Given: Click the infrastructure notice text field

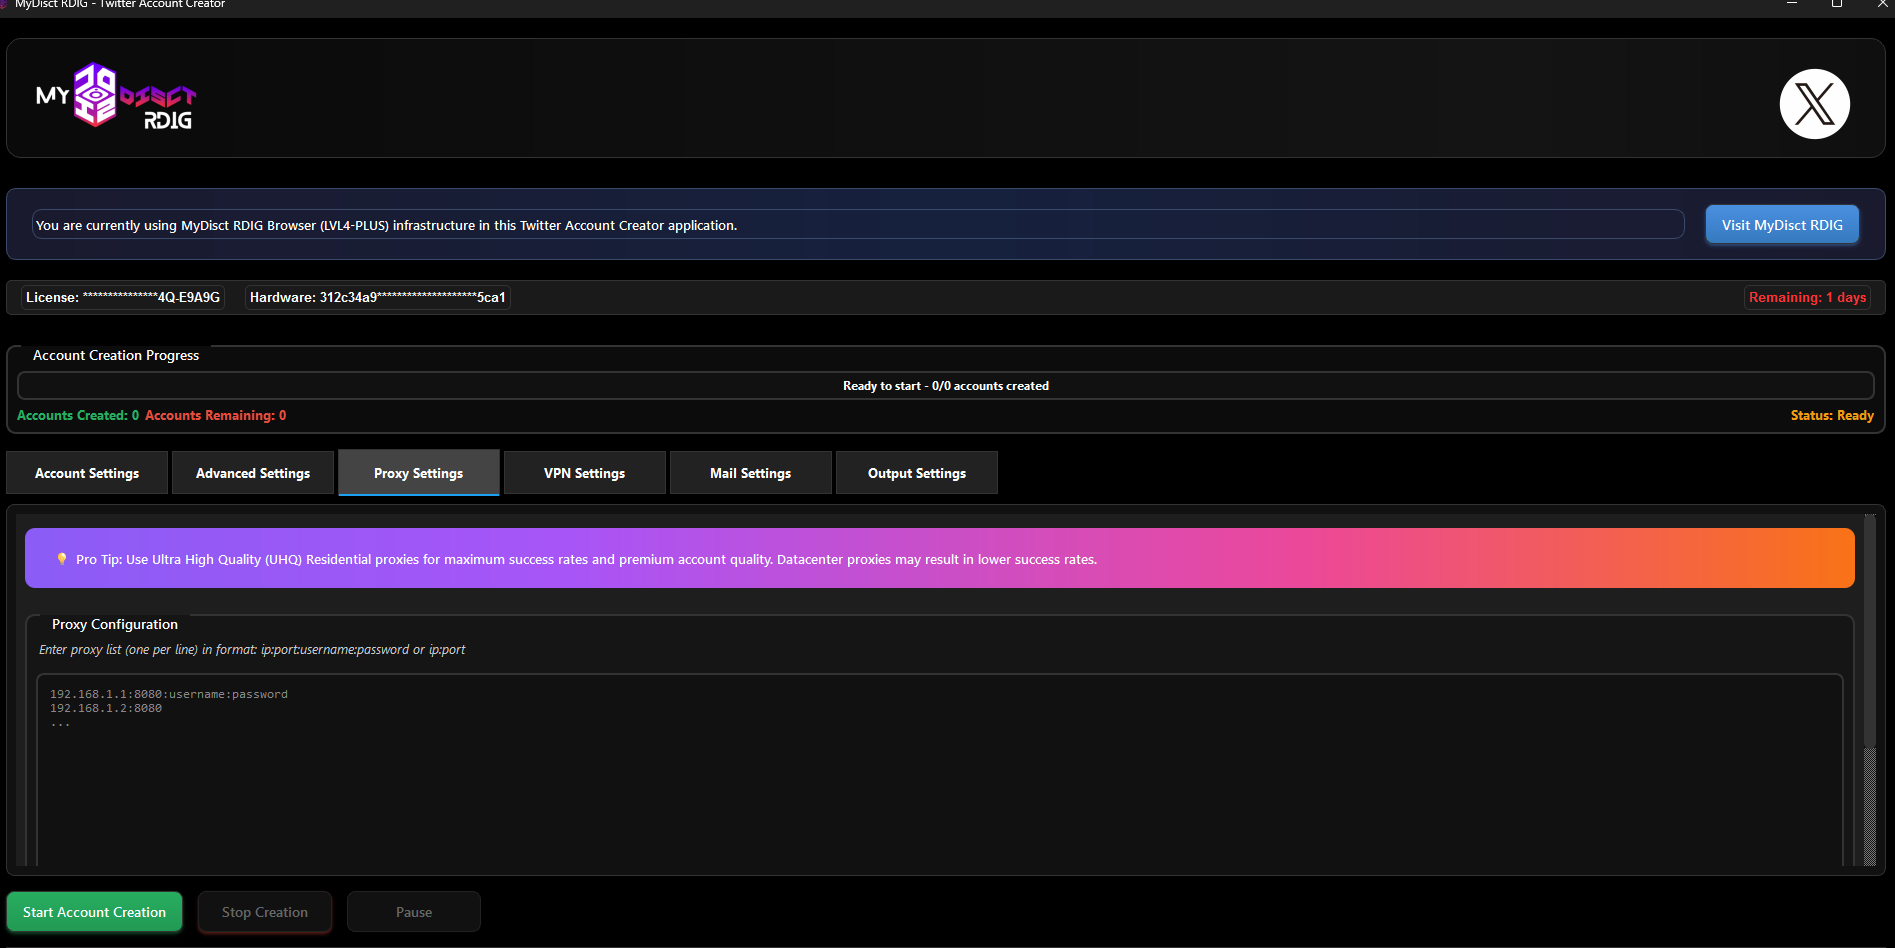Looking at the screenshot, I should pyautogui.click(x=858, y=225).
